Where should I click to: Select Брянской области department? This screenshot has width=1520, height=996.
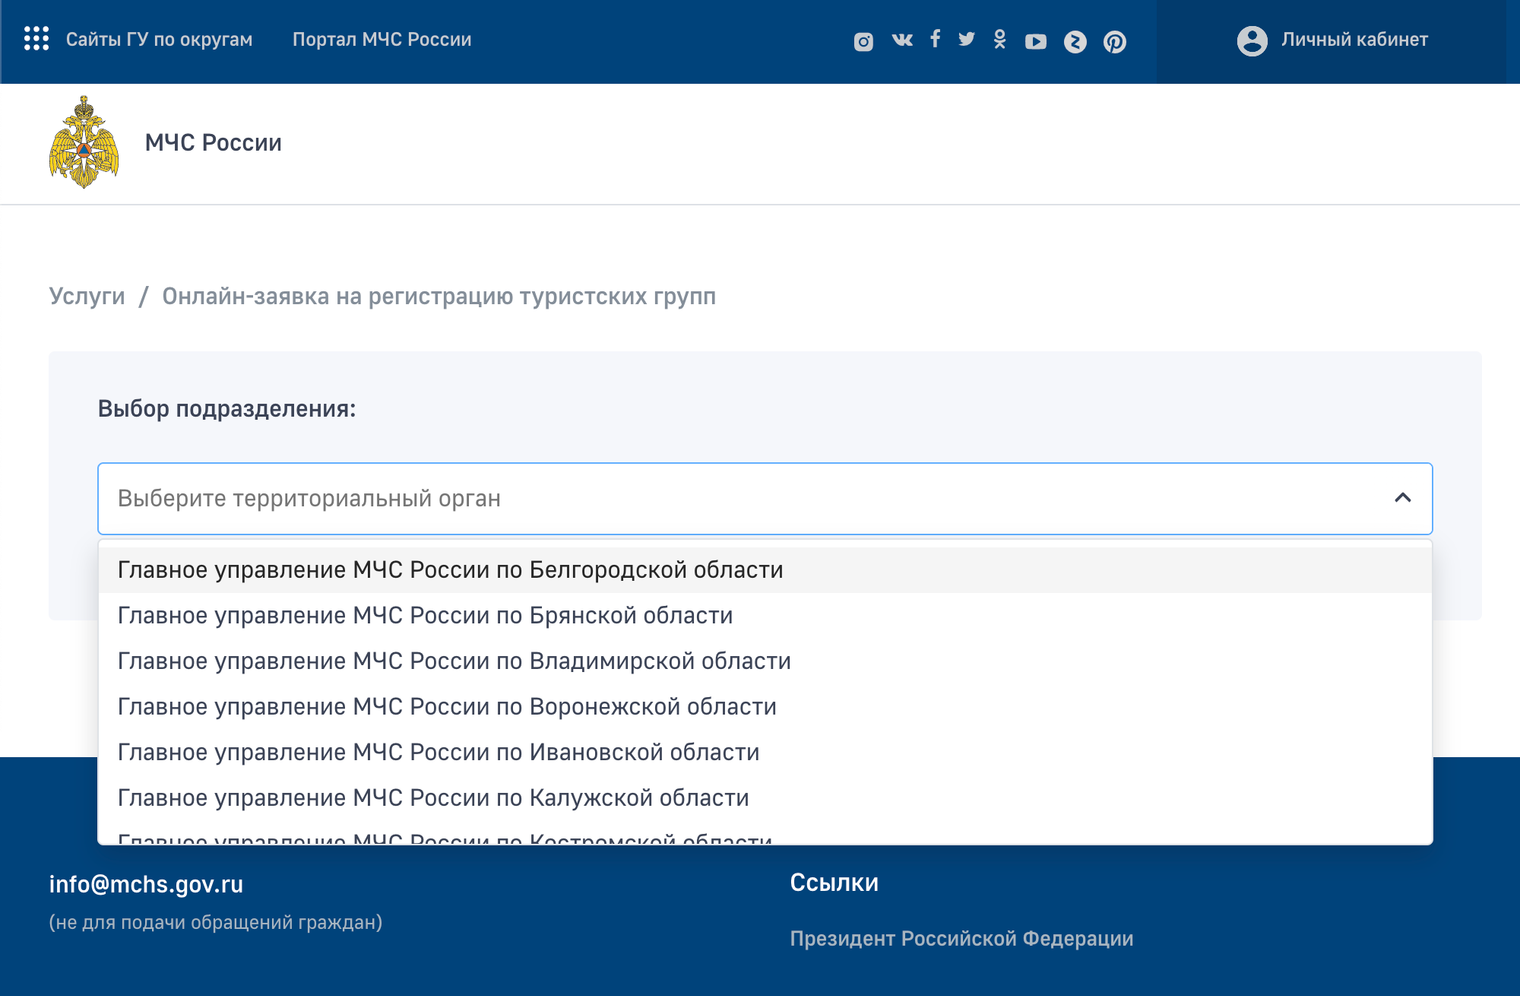coord(765,616)
